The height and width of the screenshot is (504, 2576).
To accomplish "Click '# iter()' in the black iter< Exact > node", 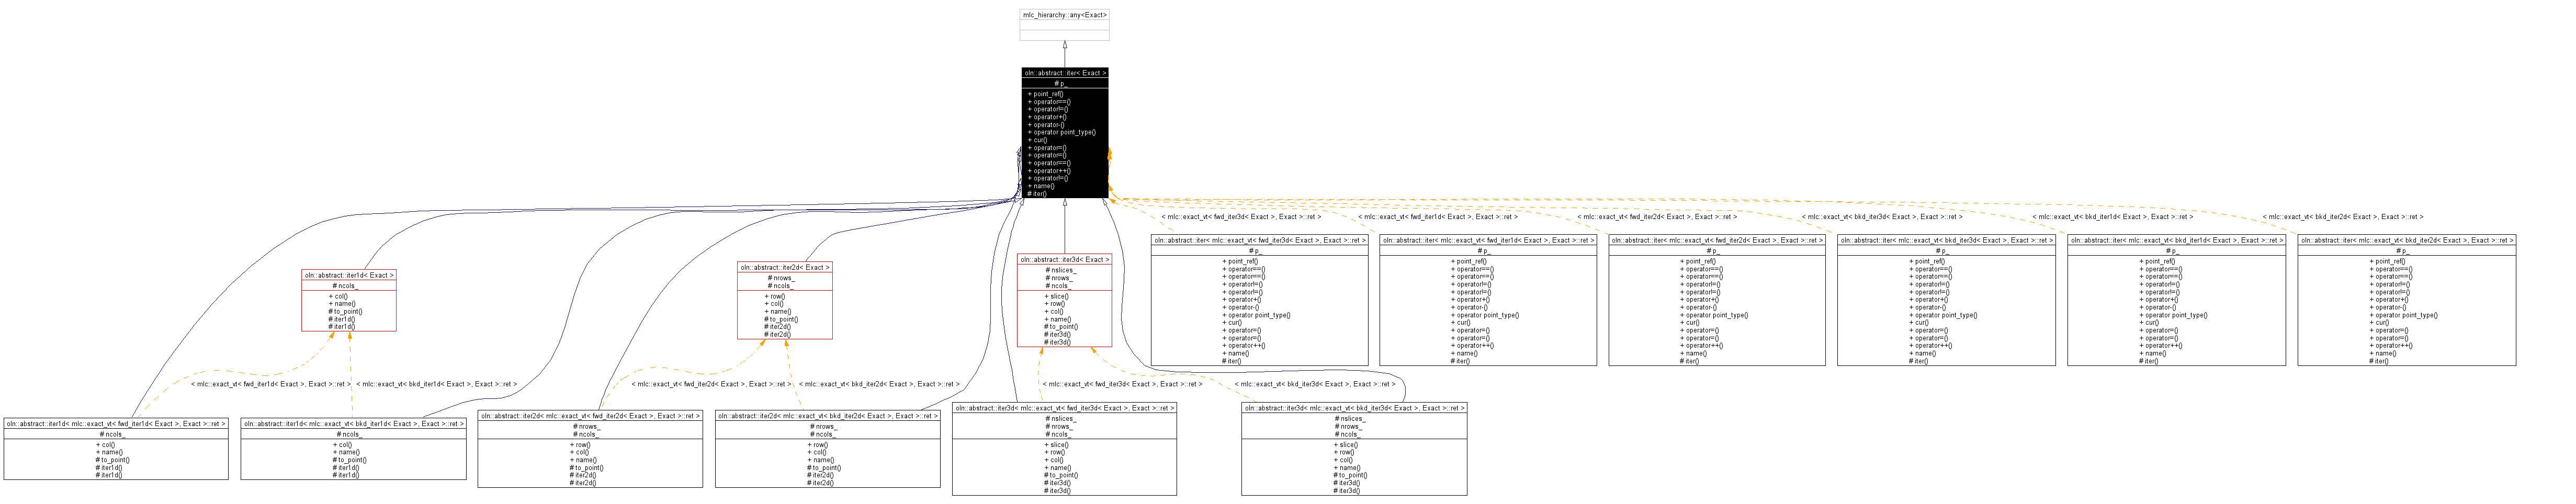I will point(1037,194).
